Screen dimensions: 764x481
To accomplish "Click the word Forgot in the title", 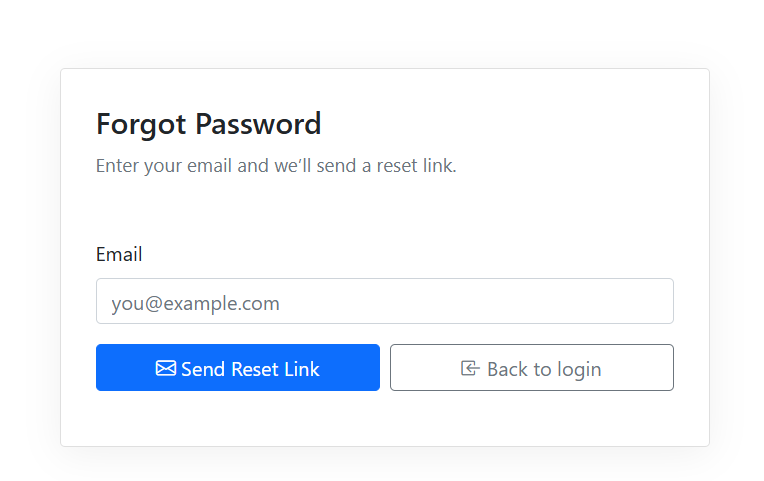I will coord(141,124).
